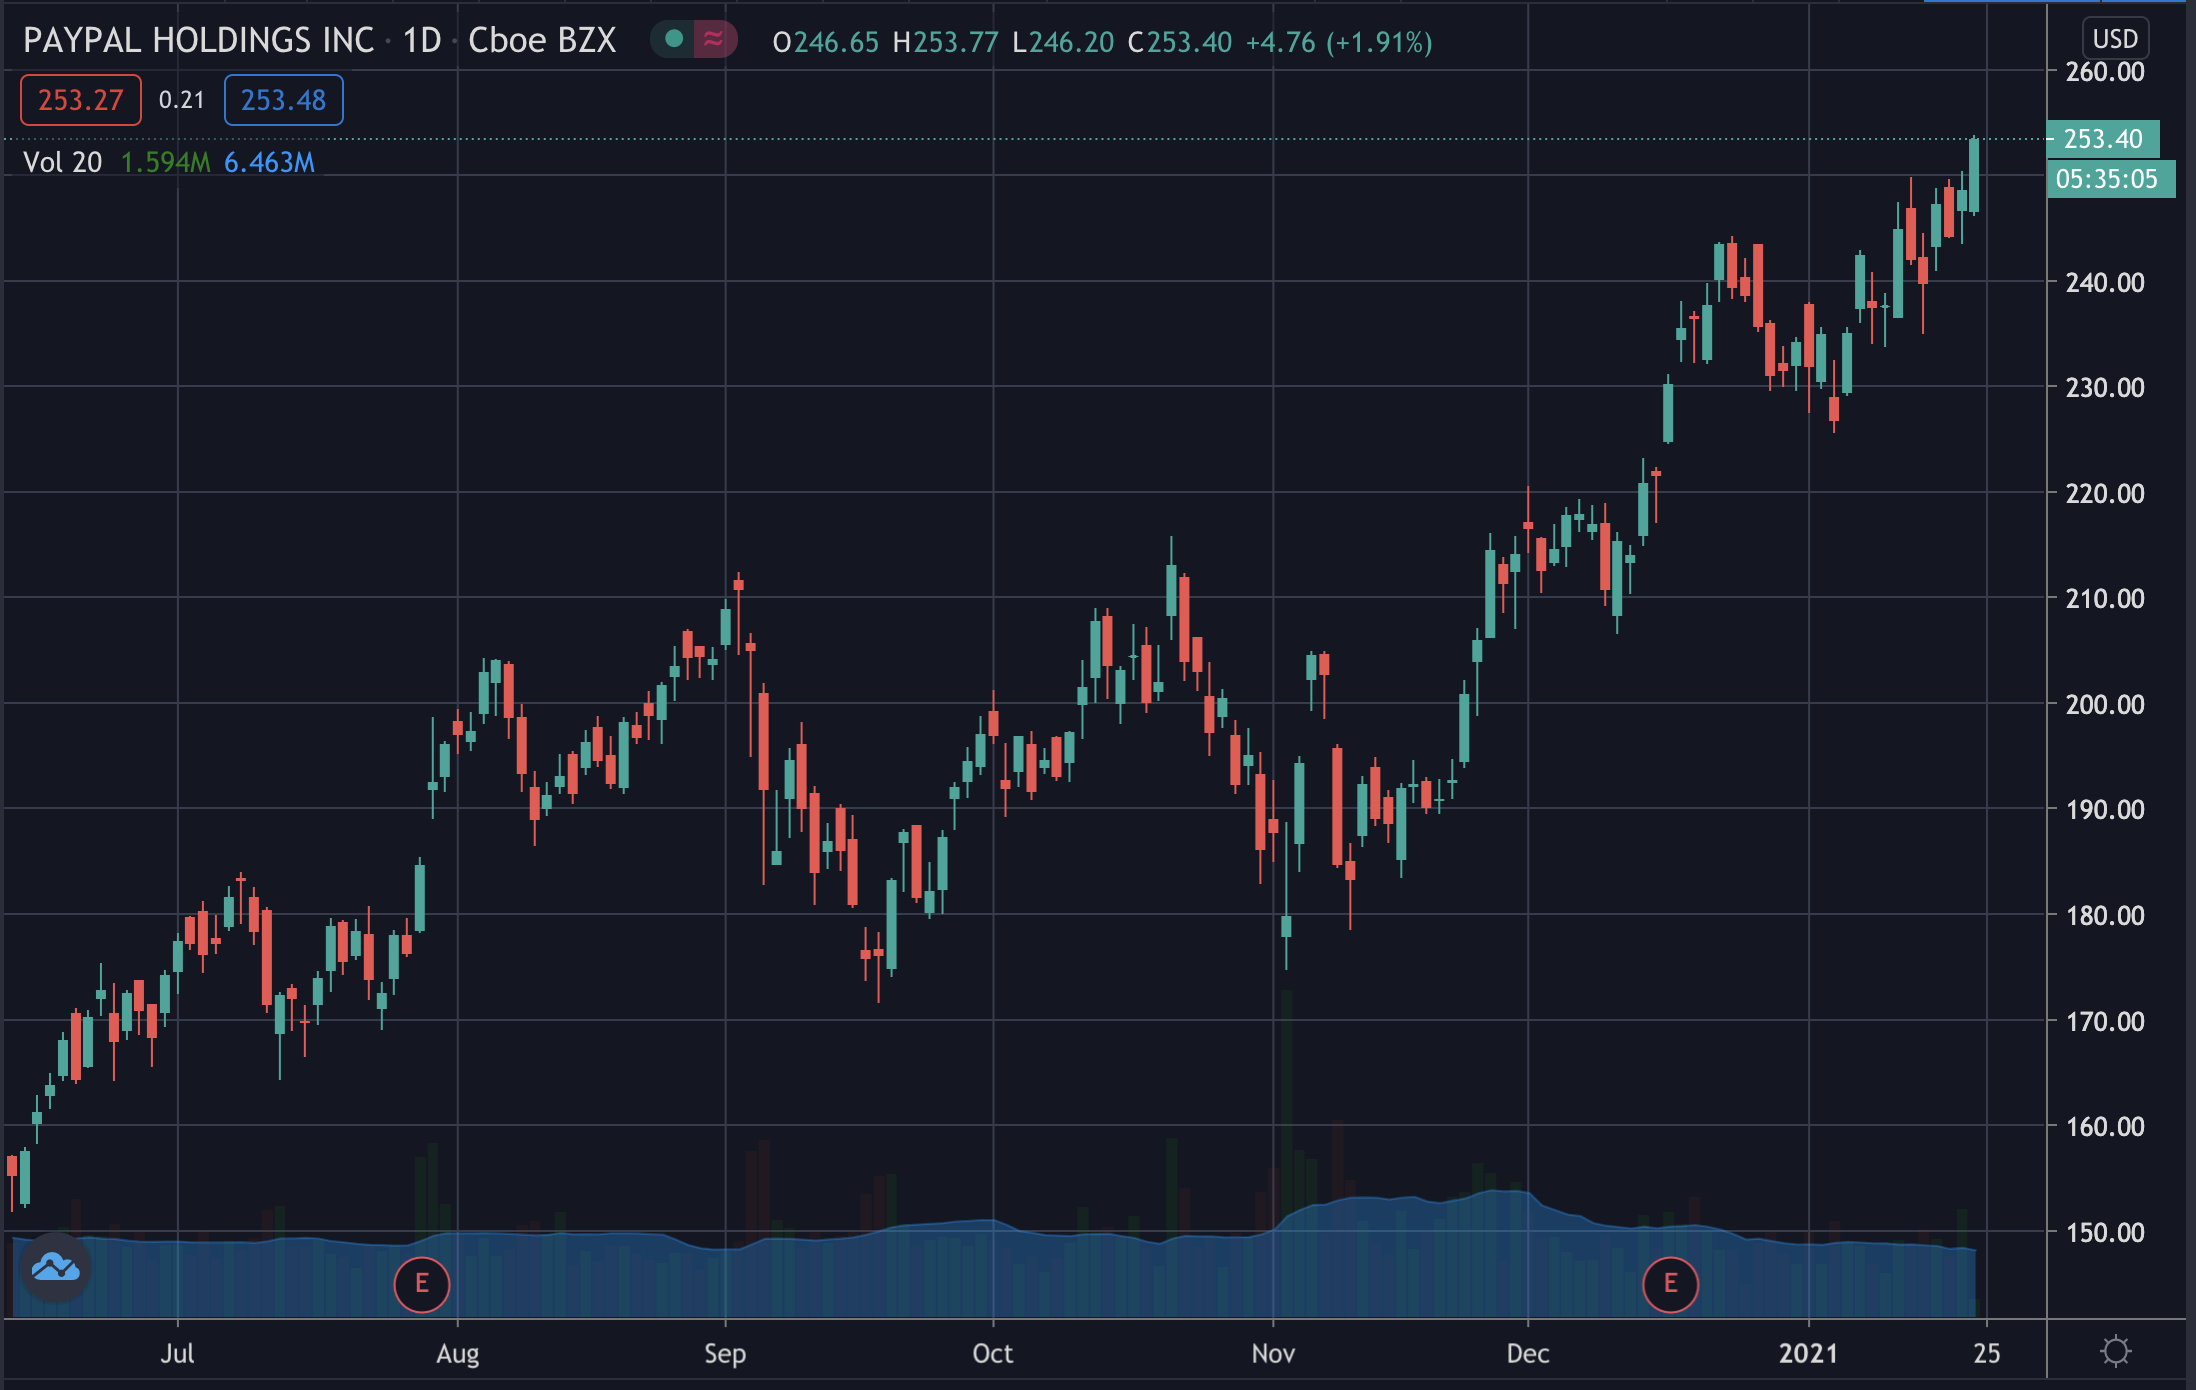Click the 210.00 price axis label
Viewport: 2196px width, 1390px height.
(x=2105, y=598)
